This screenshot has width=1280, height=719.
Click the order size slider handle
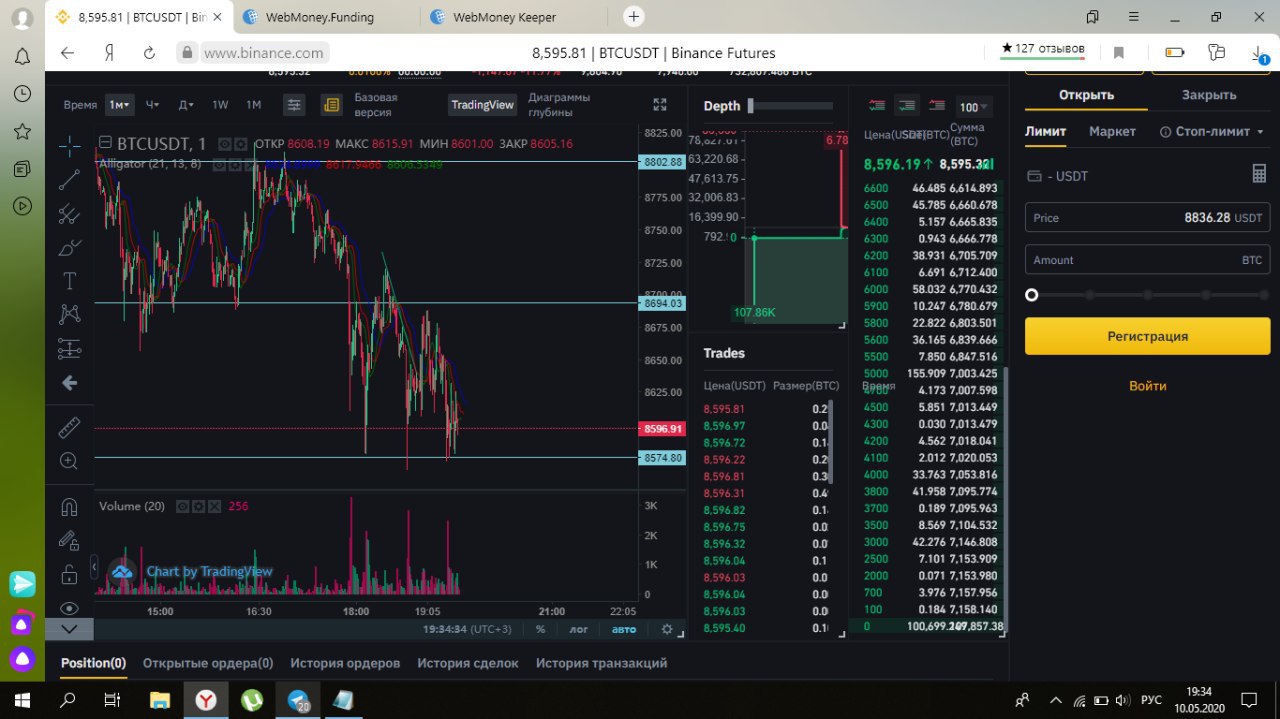click(x=1032, y=295)
